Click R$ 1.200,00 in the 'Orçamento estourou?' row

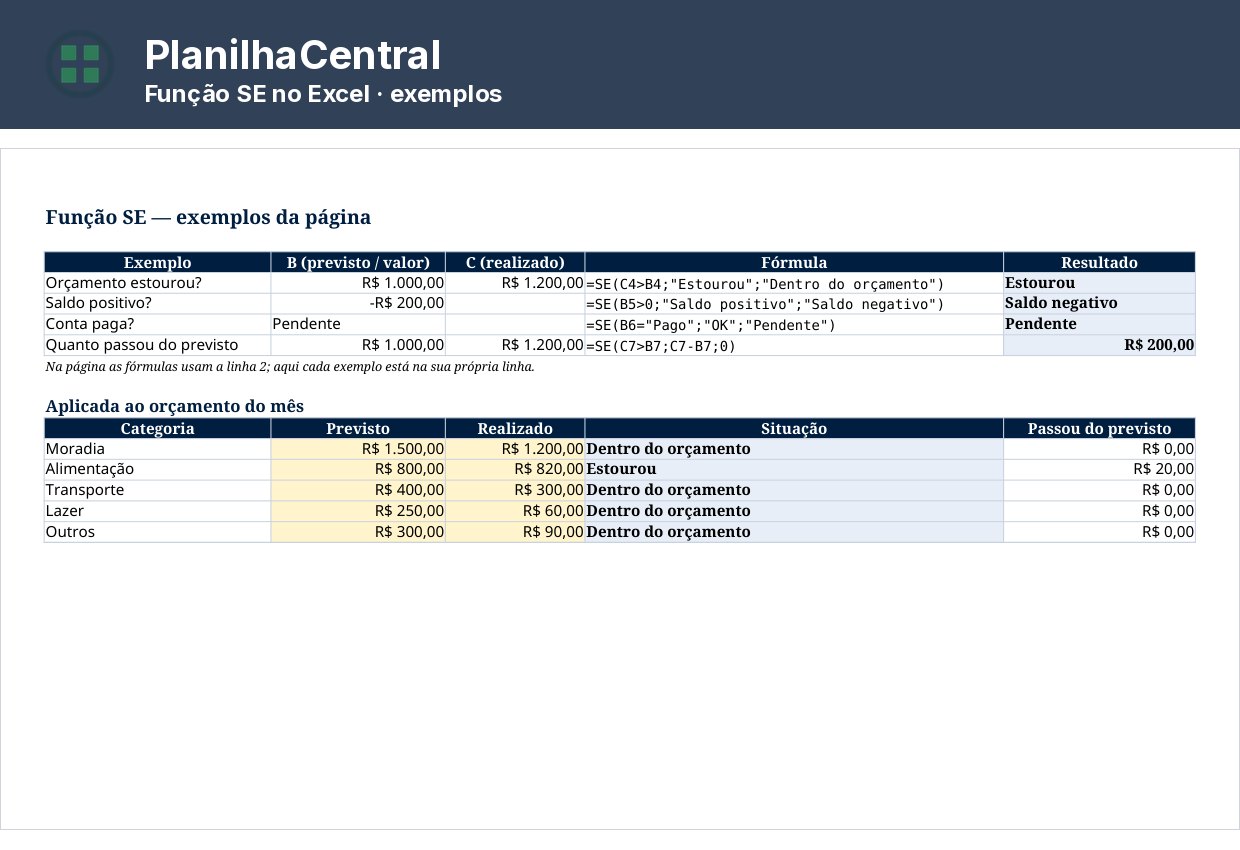[515, 283]
